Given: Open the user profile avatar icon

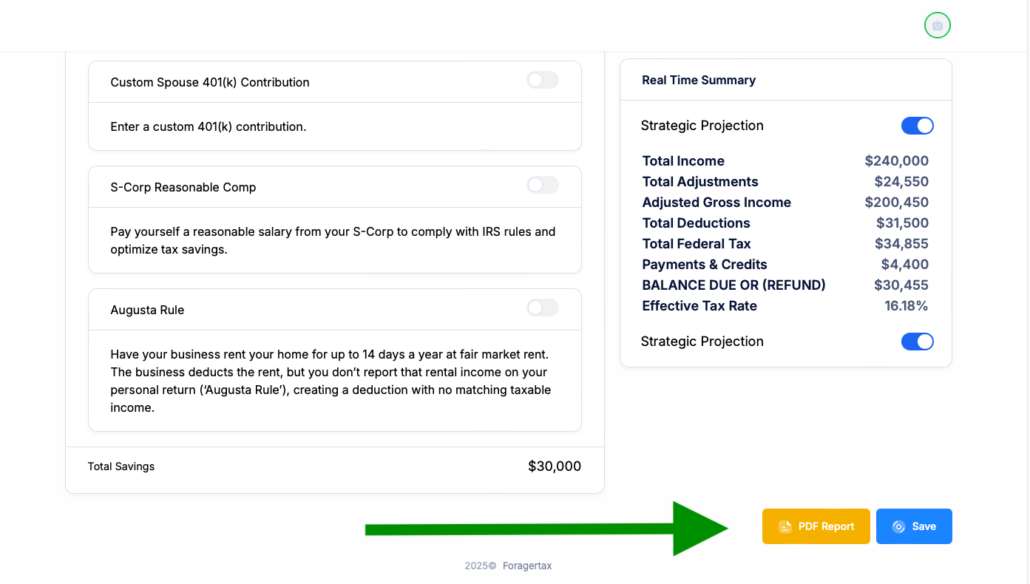Looking at the screenshot, I should pos(937,26).
